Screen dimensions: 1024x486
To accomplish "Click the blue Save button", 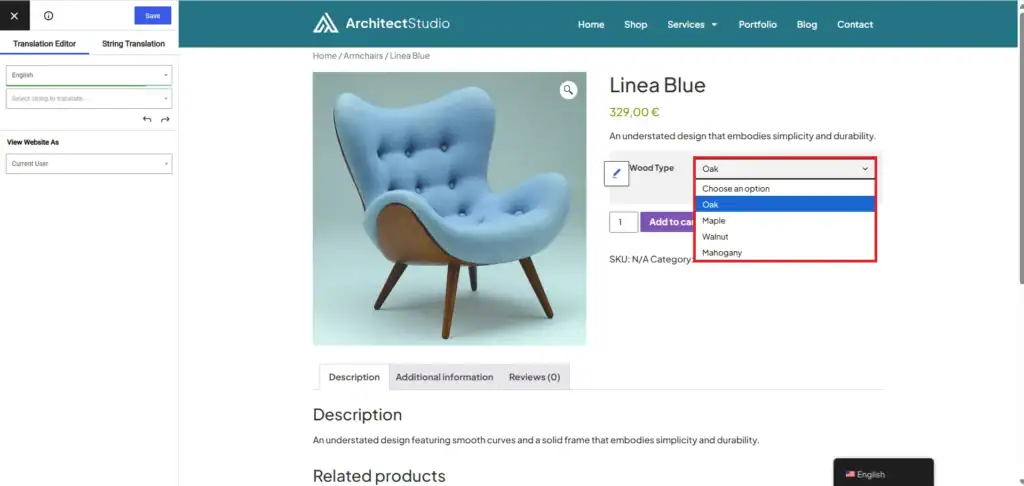I will pos(153,16).
